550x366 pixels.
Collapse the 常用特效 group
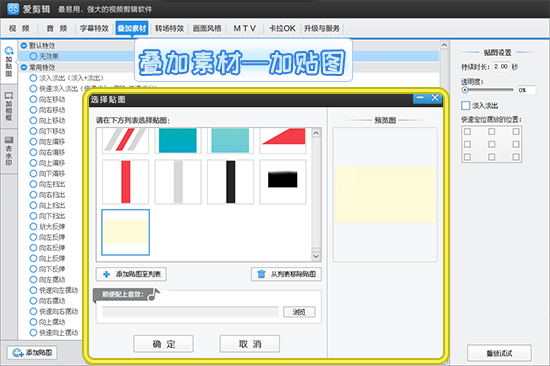pyautogui.click(x=24, y=67)
